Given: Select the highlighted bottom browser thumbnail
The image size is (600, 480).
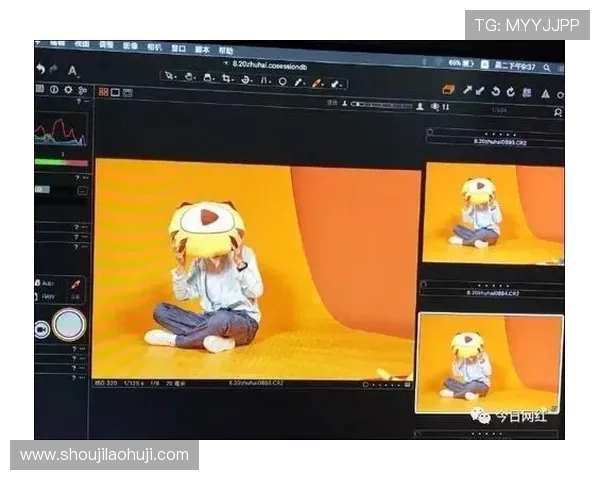Looking at the screenshot, I should (x=489, y=363).
